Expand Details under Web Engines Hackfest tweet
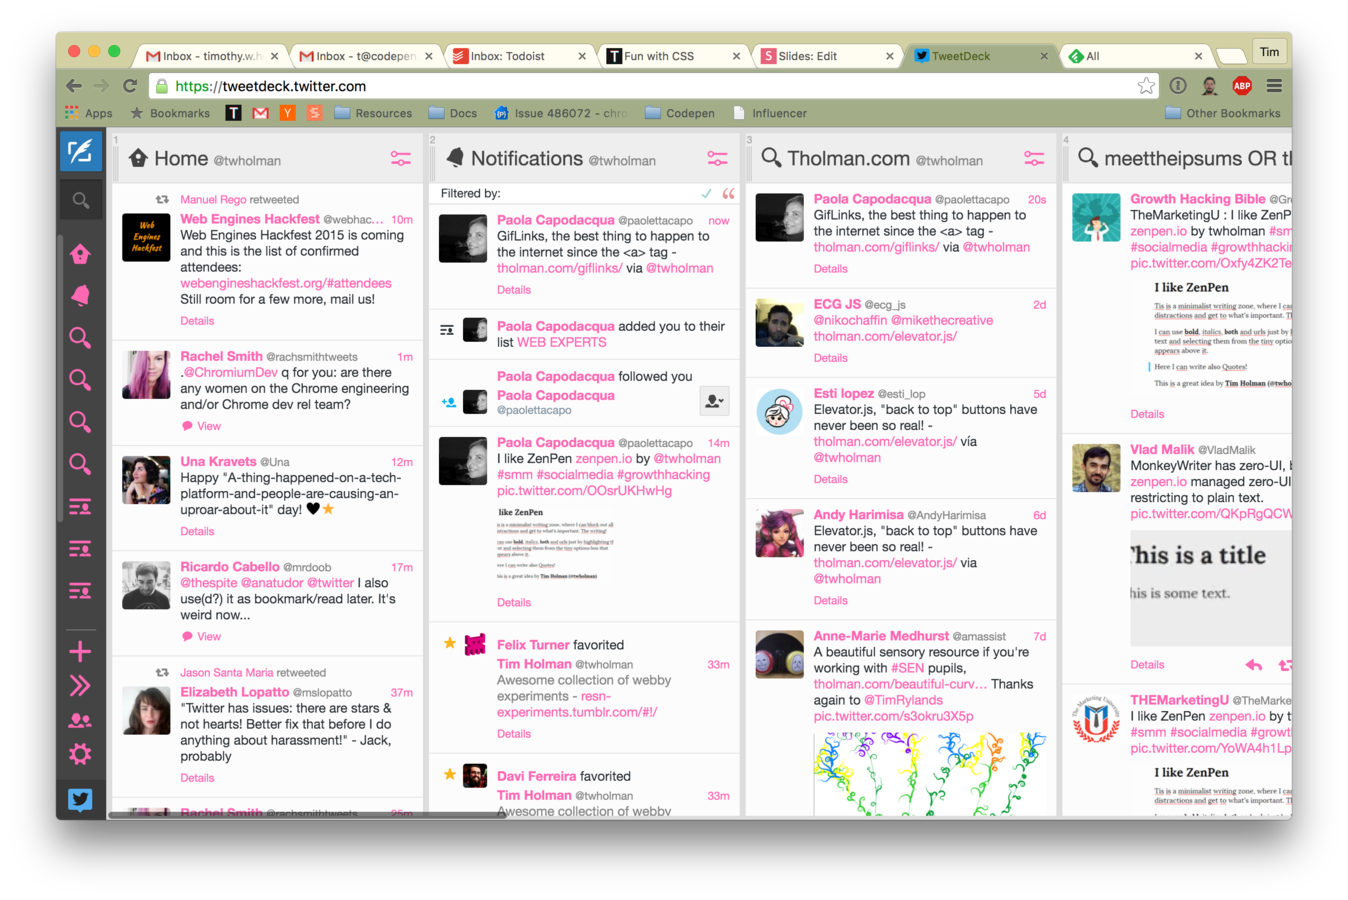This screenshot has width=1348, height=900. point(197,321)
